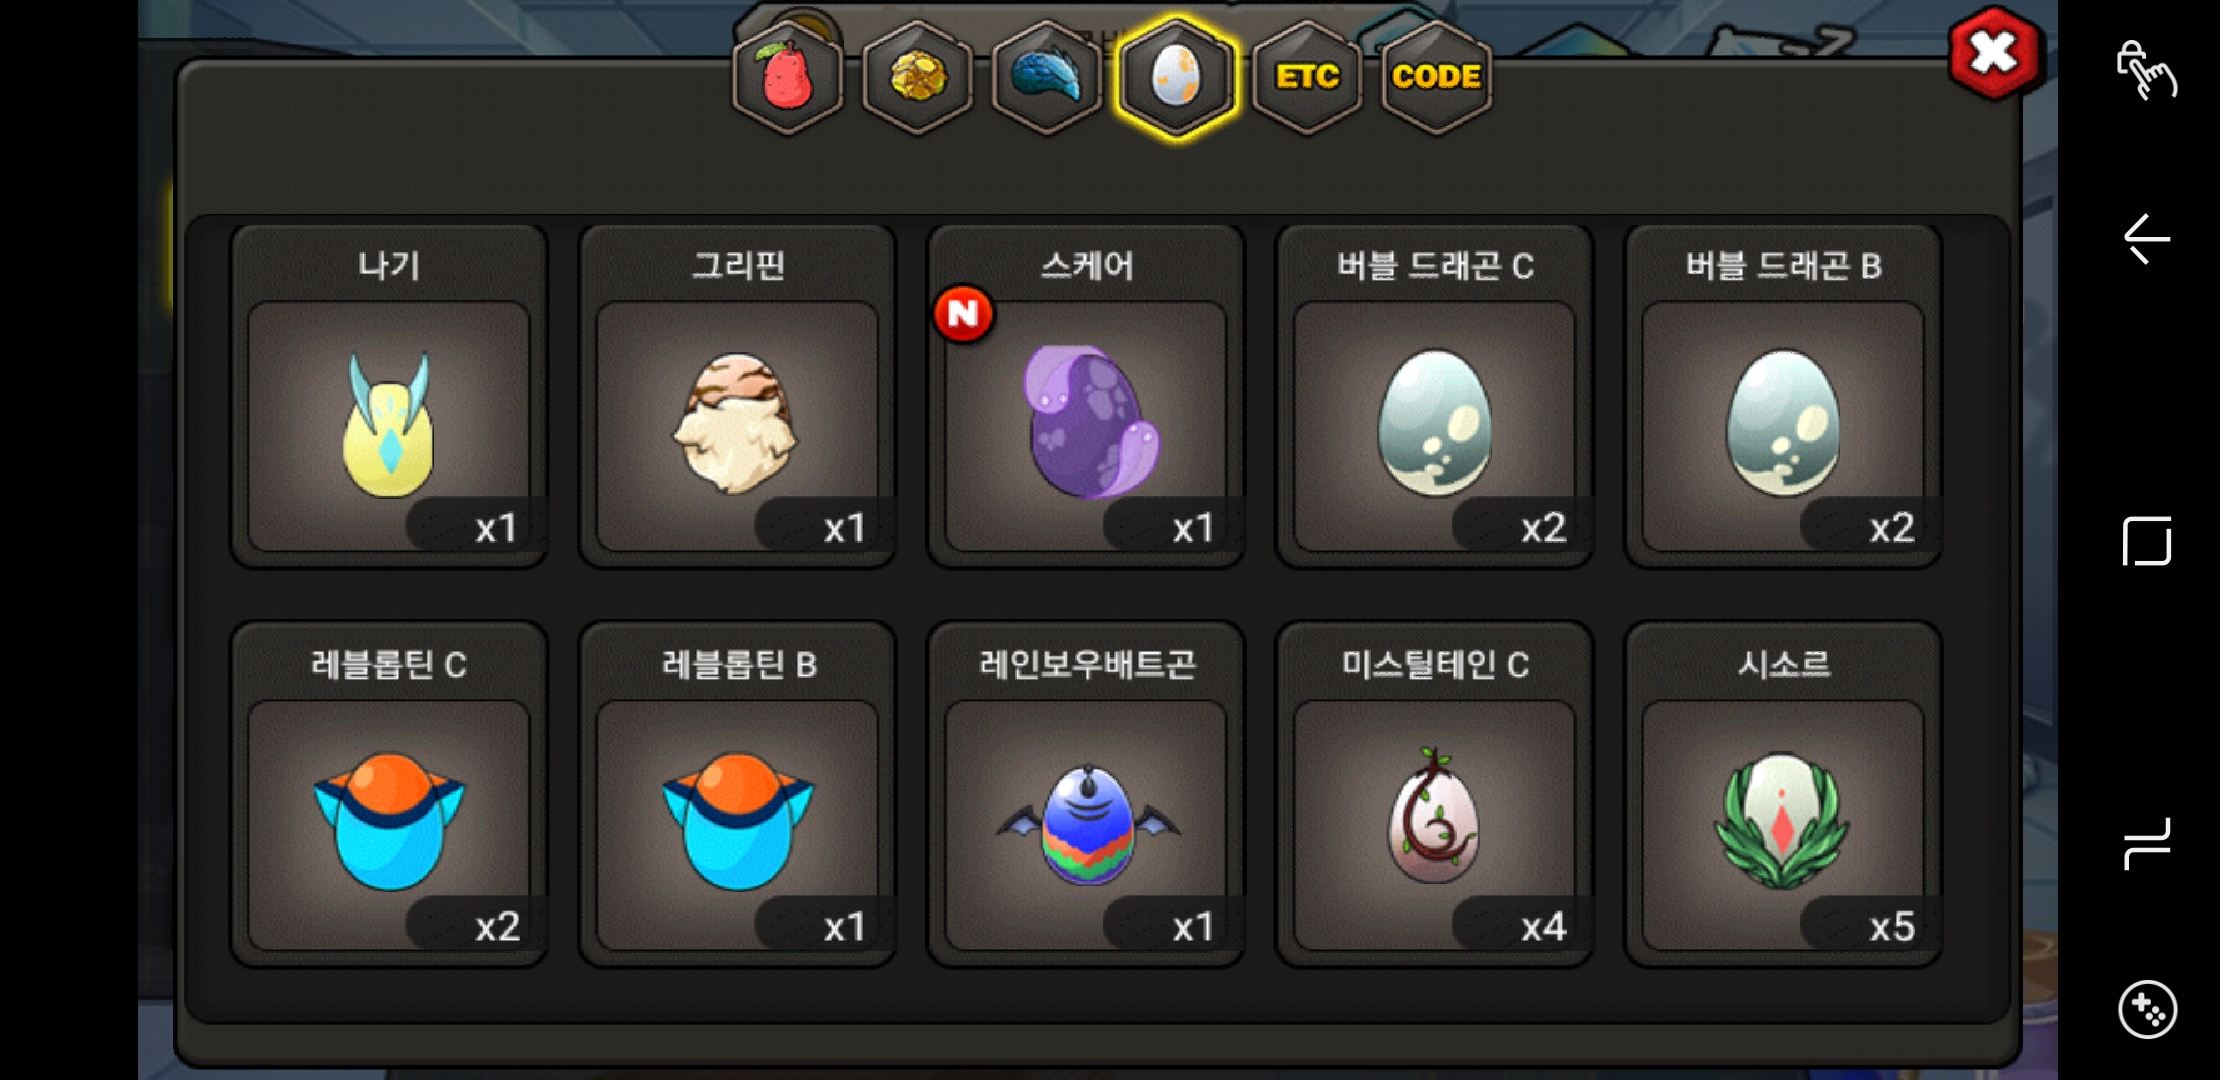
Task: Select the 미스틸테인 C vine egg
Action: (1435, 795)
